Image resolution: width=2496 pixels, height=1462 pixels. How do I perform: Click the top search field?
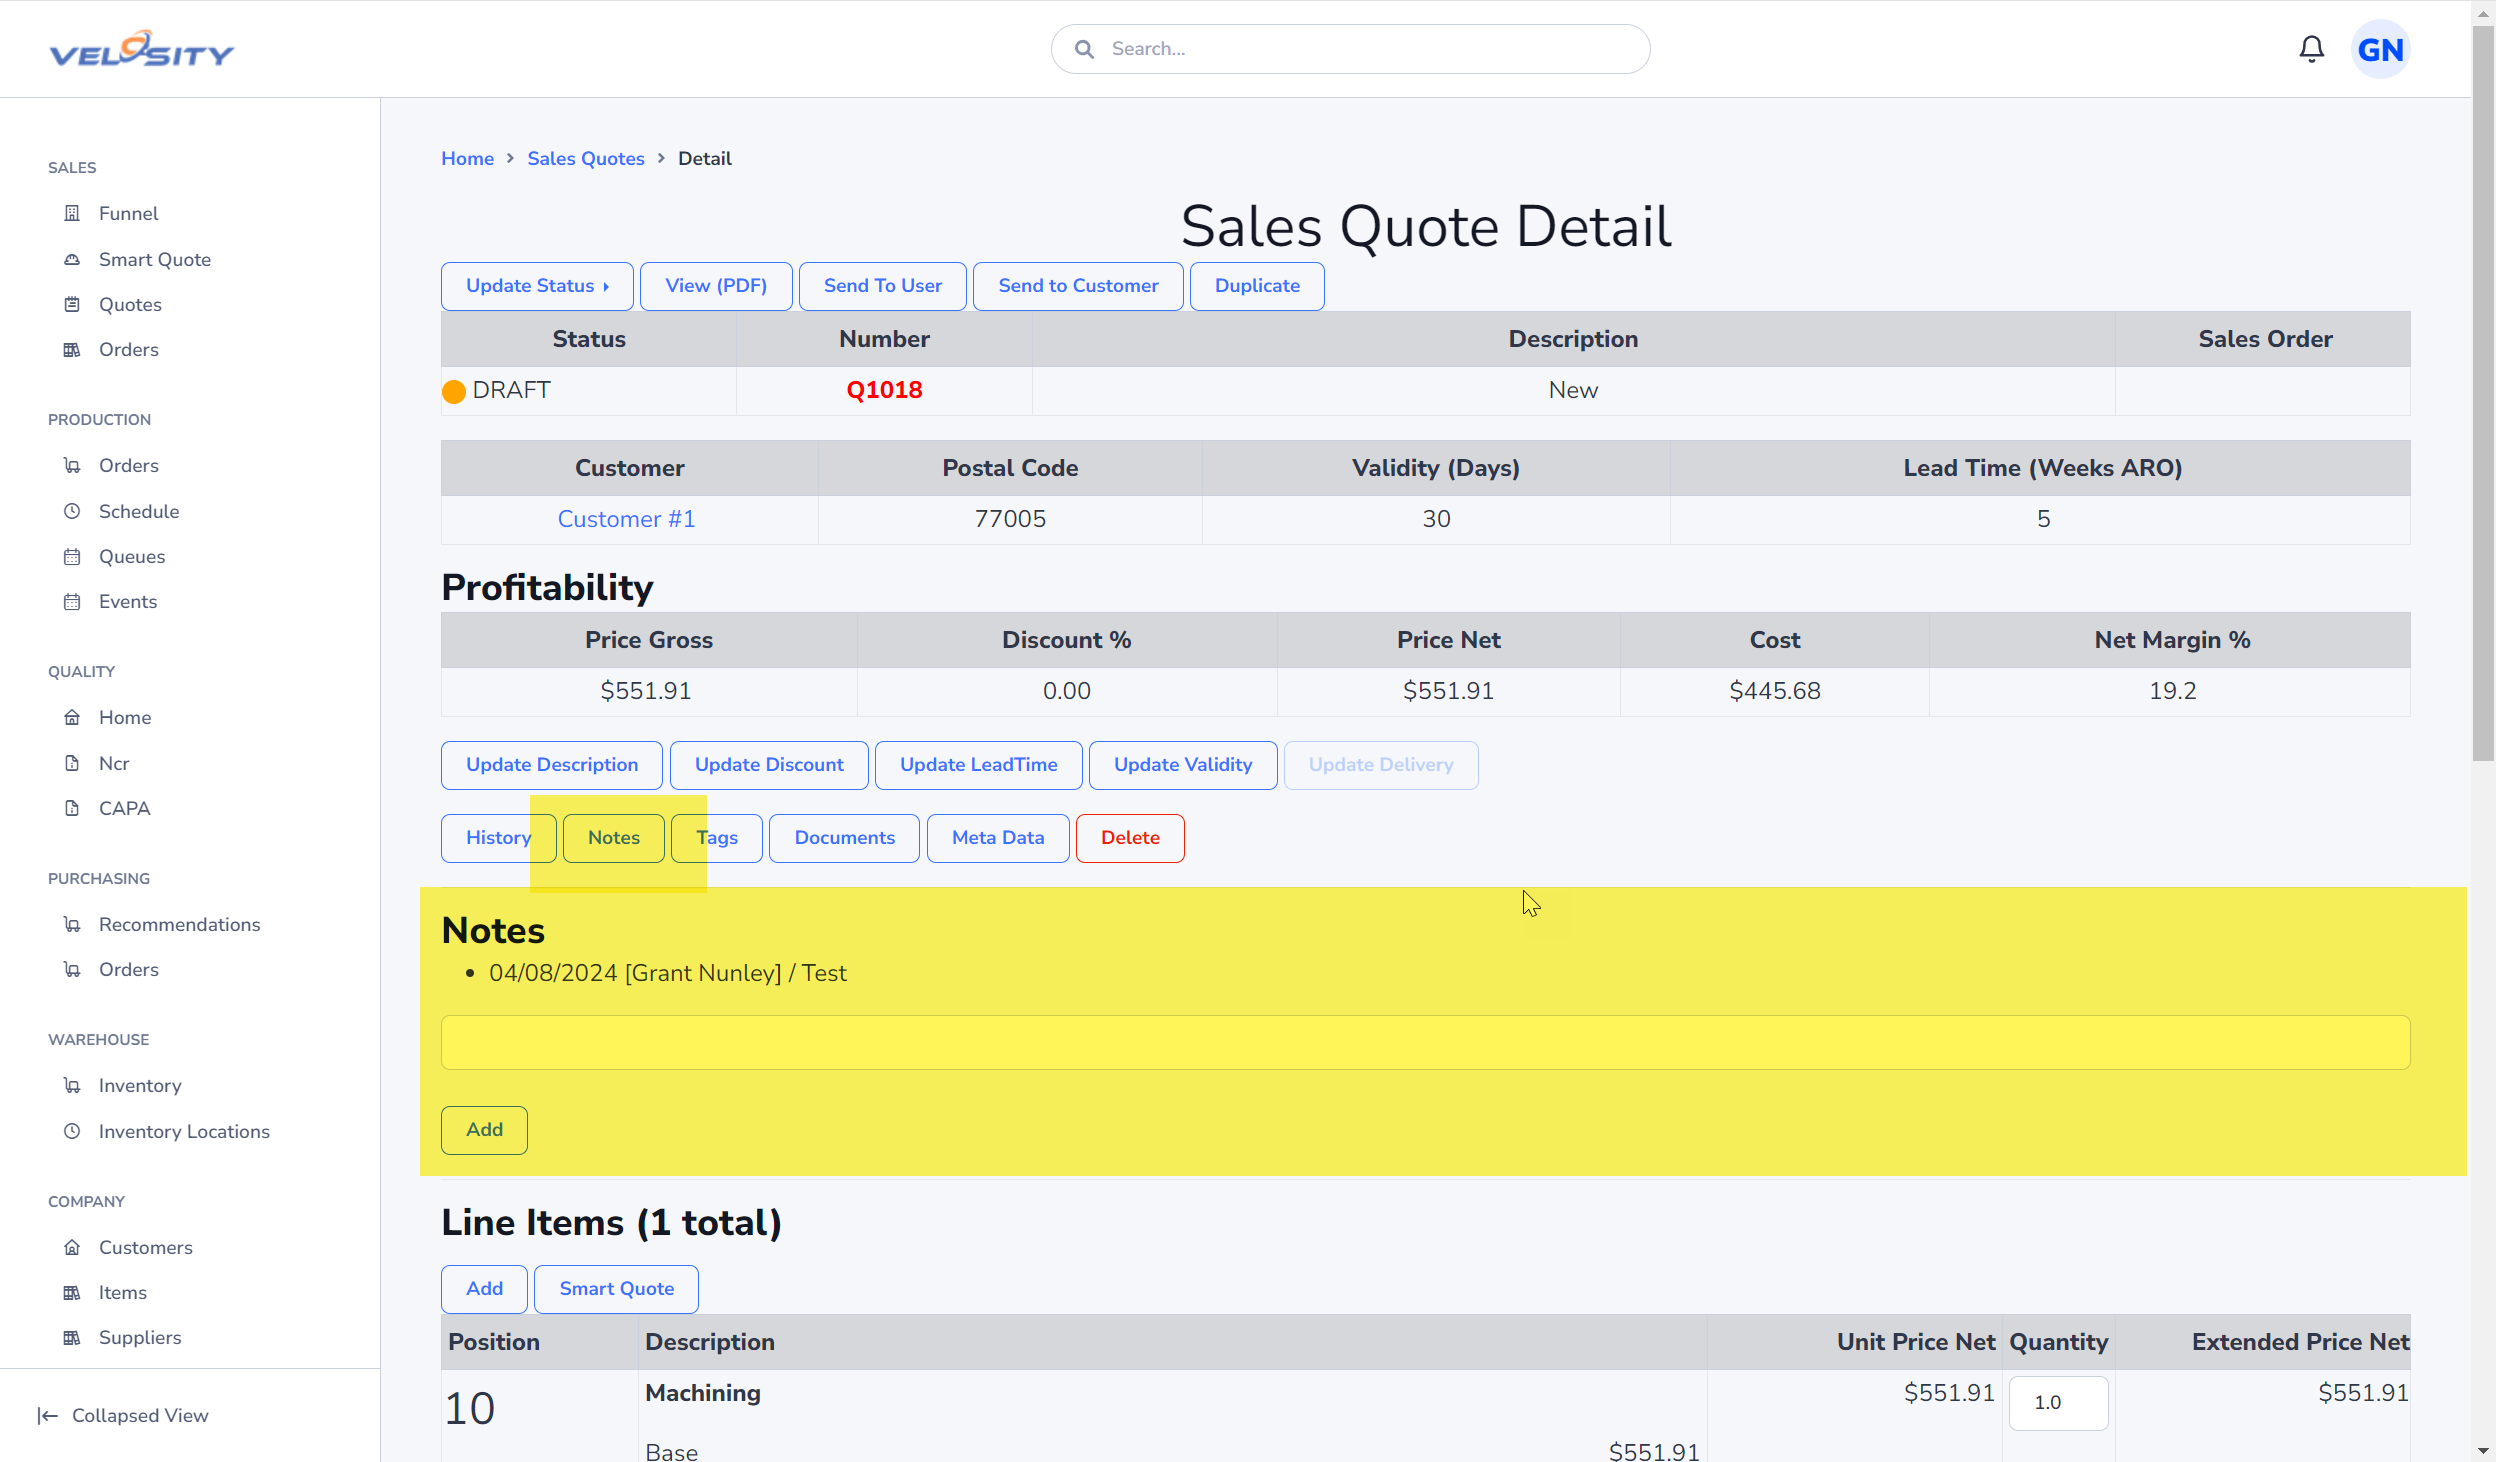[1350, 49]
